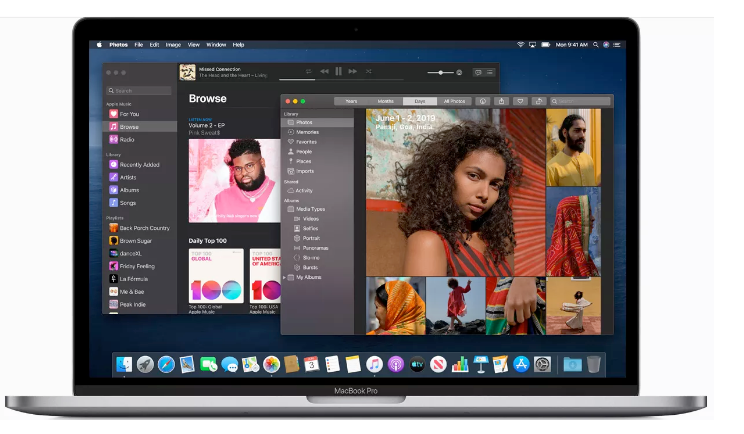Switch to the Years tab in Photos
The width and height of the screenshot is (744, 434).
[351, 101]
